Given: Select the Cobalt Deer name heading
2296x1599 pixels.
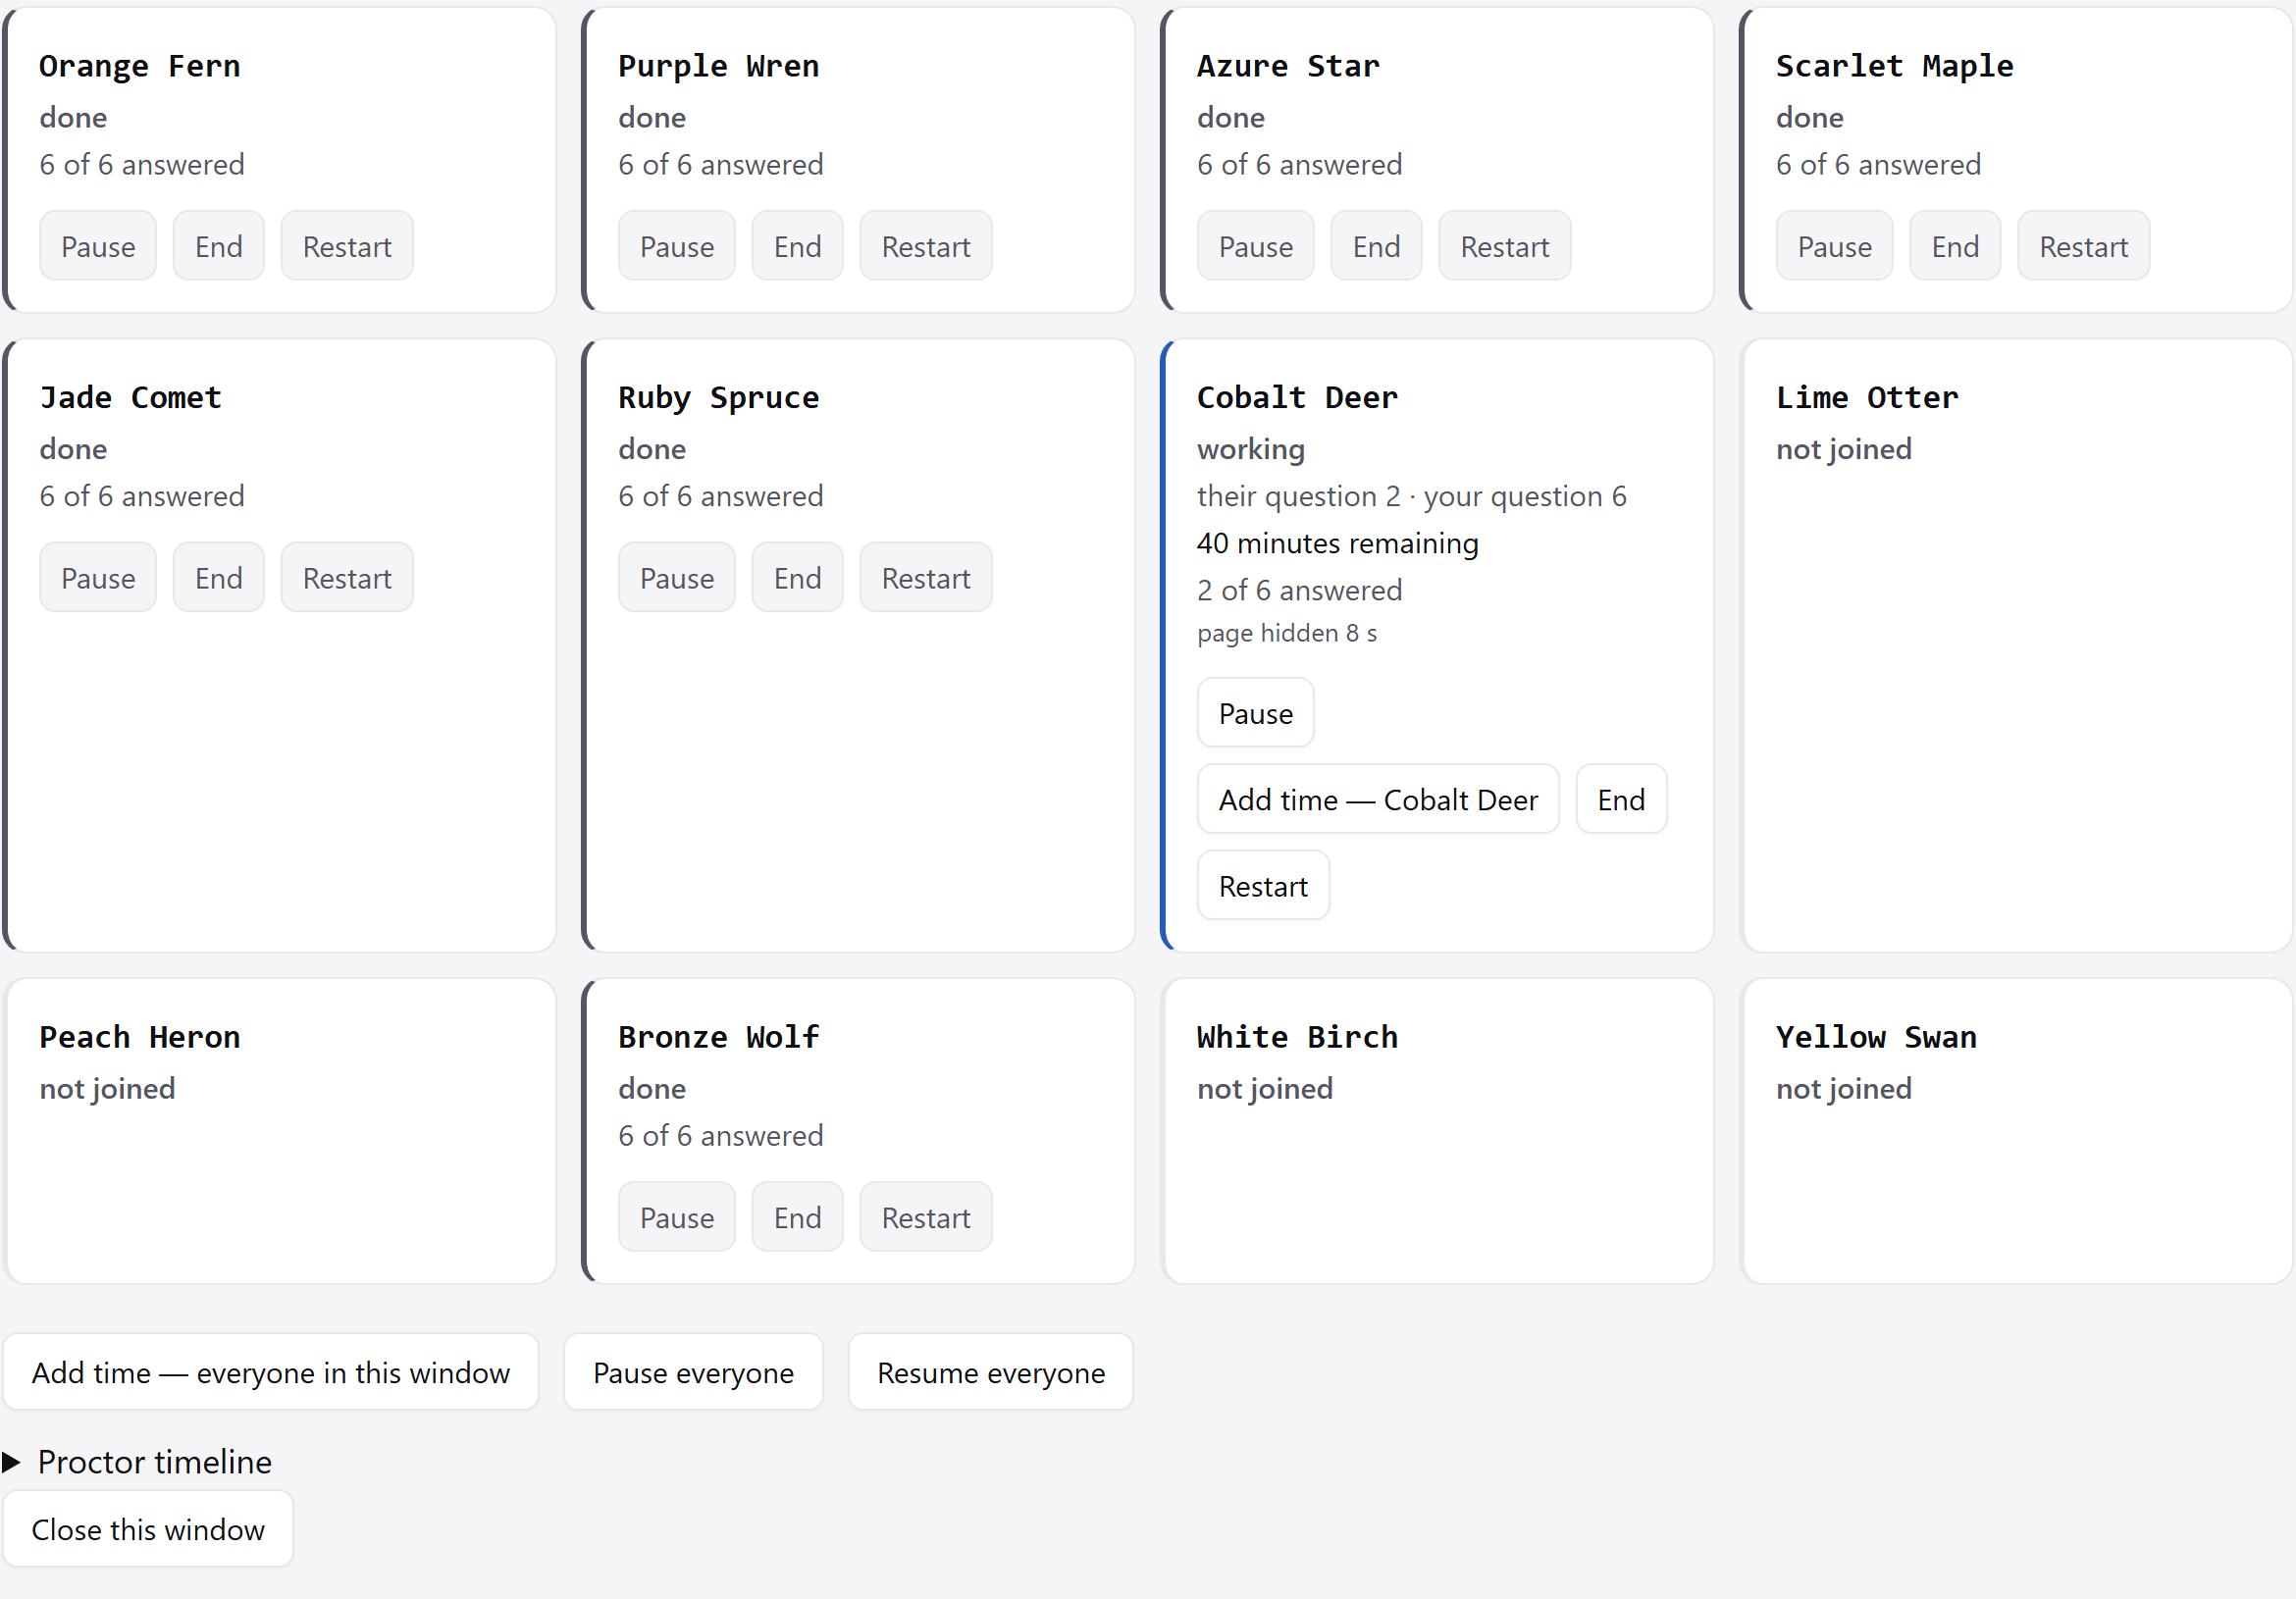Looking at the screenshot, I should pos(1297,397).
